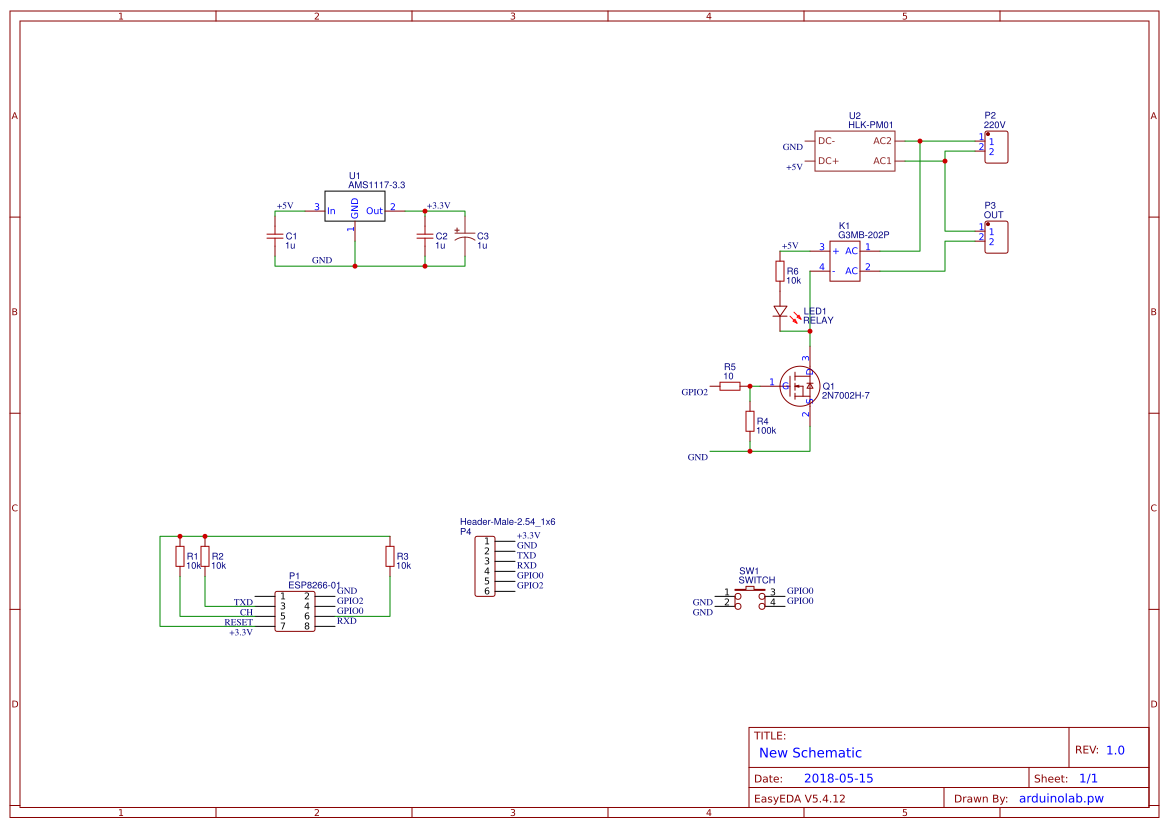Select the G3MB-202P solid state relay K1

pyautogui.click(x=845, y=262)
